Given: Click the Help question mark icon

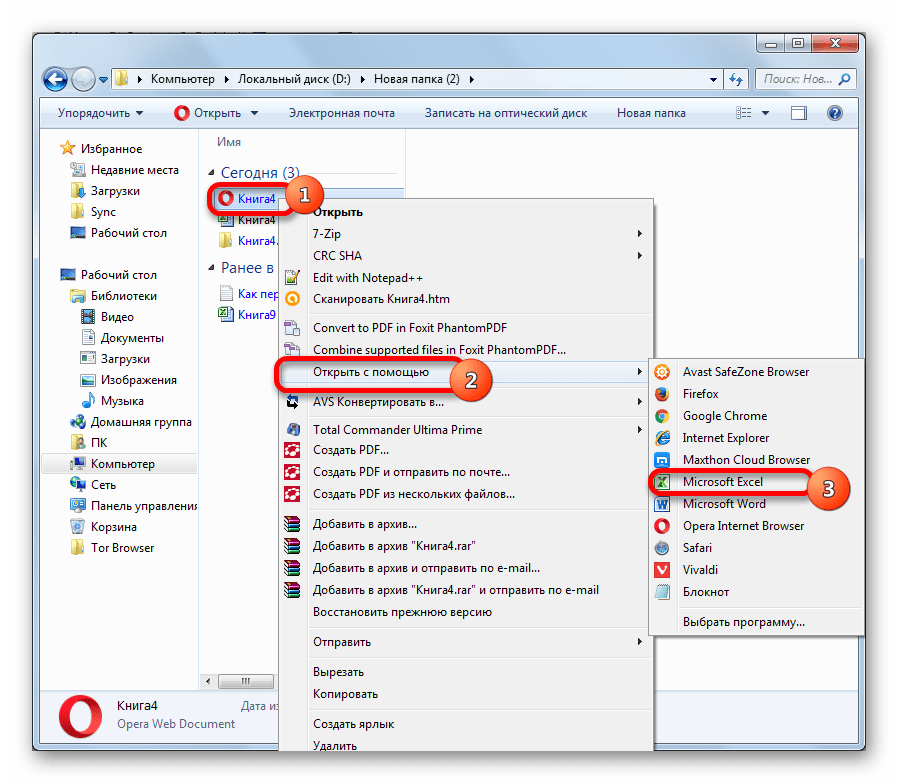Looking at the screenshot, I should click(834, 113).
